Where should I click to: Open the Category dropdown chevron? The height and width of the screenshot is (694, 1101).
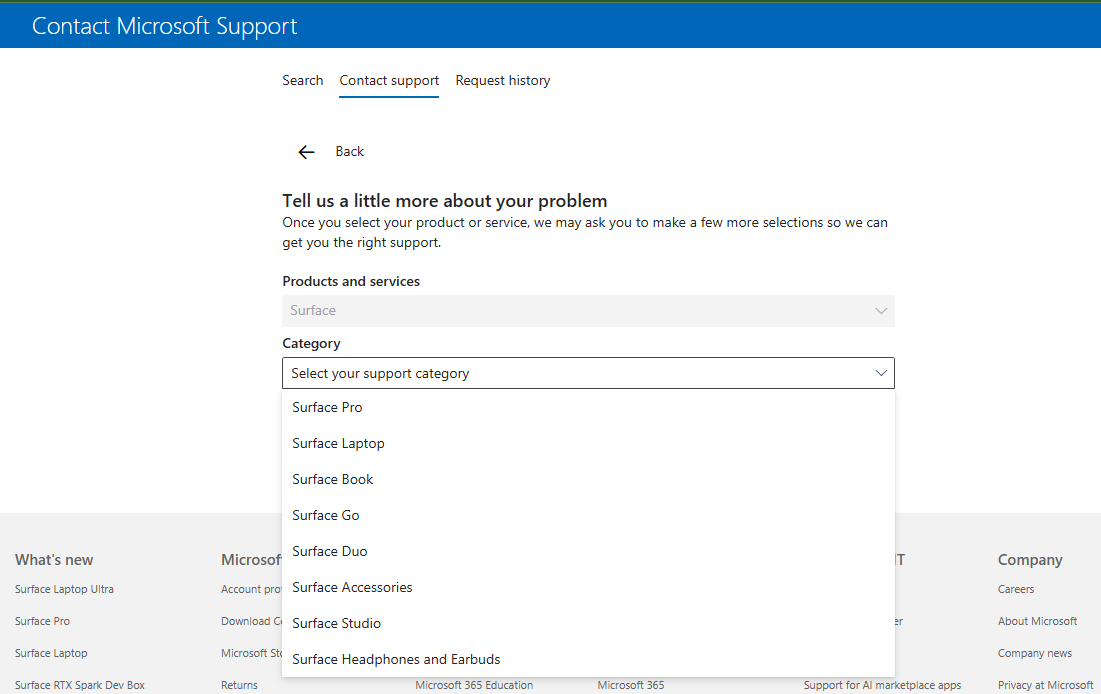click(881, 373)
